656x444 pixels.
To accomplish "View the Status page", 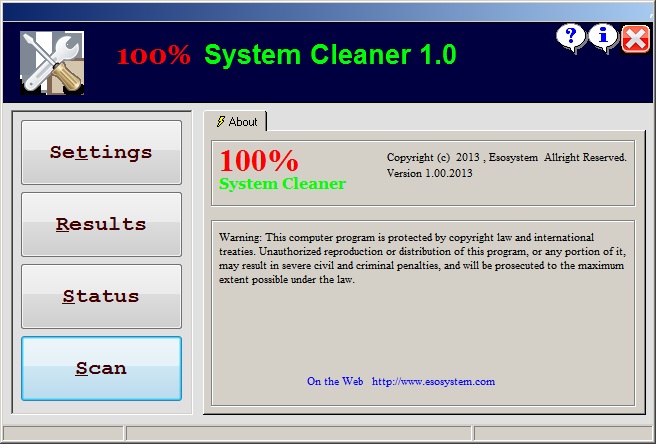I will pos(101,296).
